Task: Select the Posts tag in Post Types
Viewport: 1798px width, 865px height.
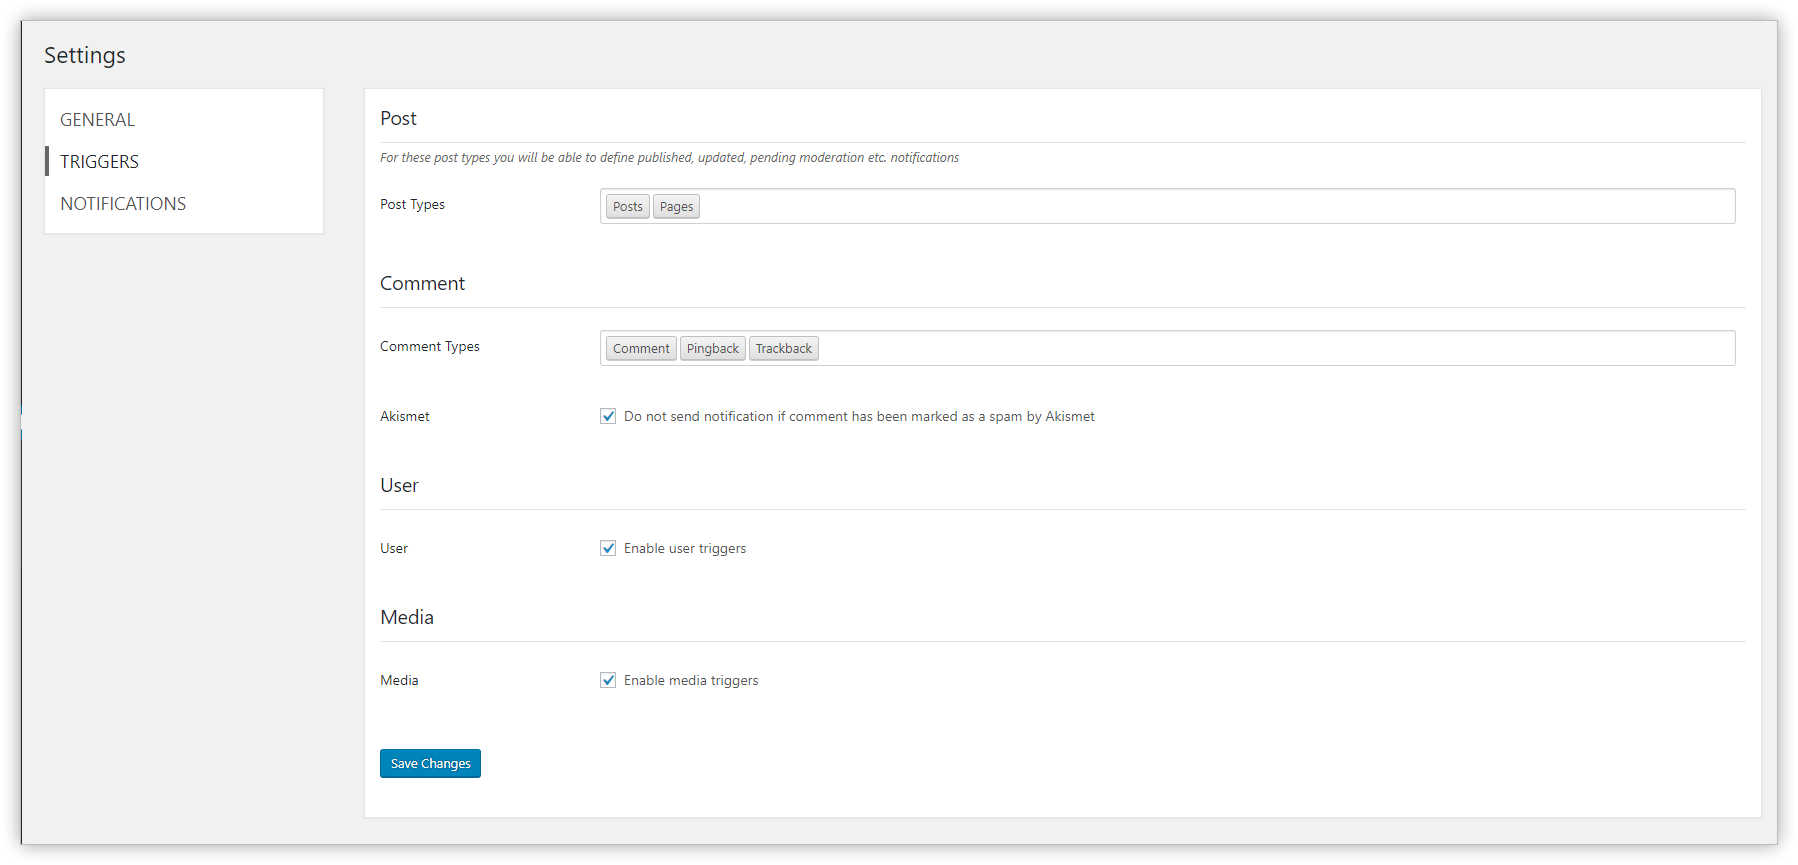Action: point(627,207)
